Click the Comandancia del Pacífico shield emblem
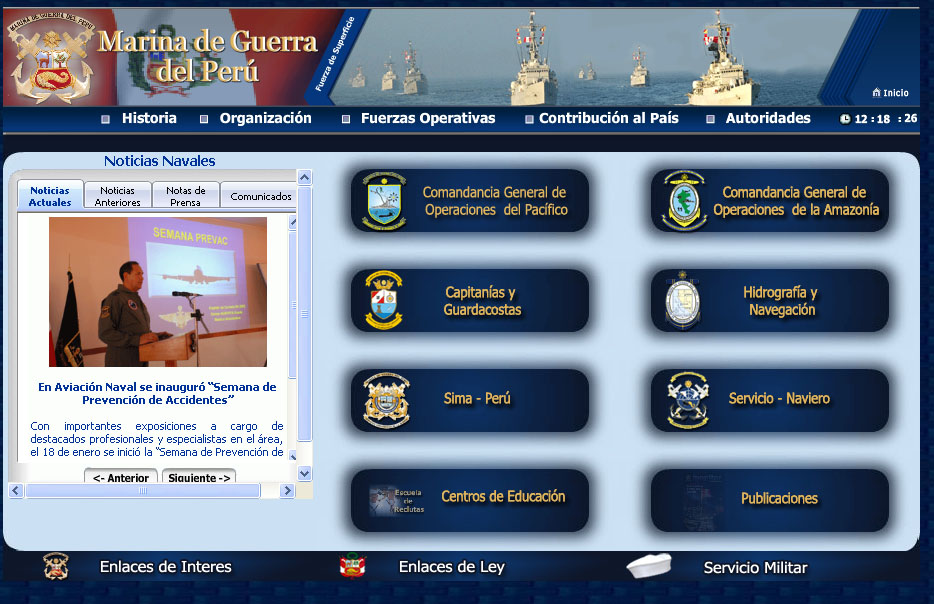This screenshot has width=934, height=604. point(384,201)
